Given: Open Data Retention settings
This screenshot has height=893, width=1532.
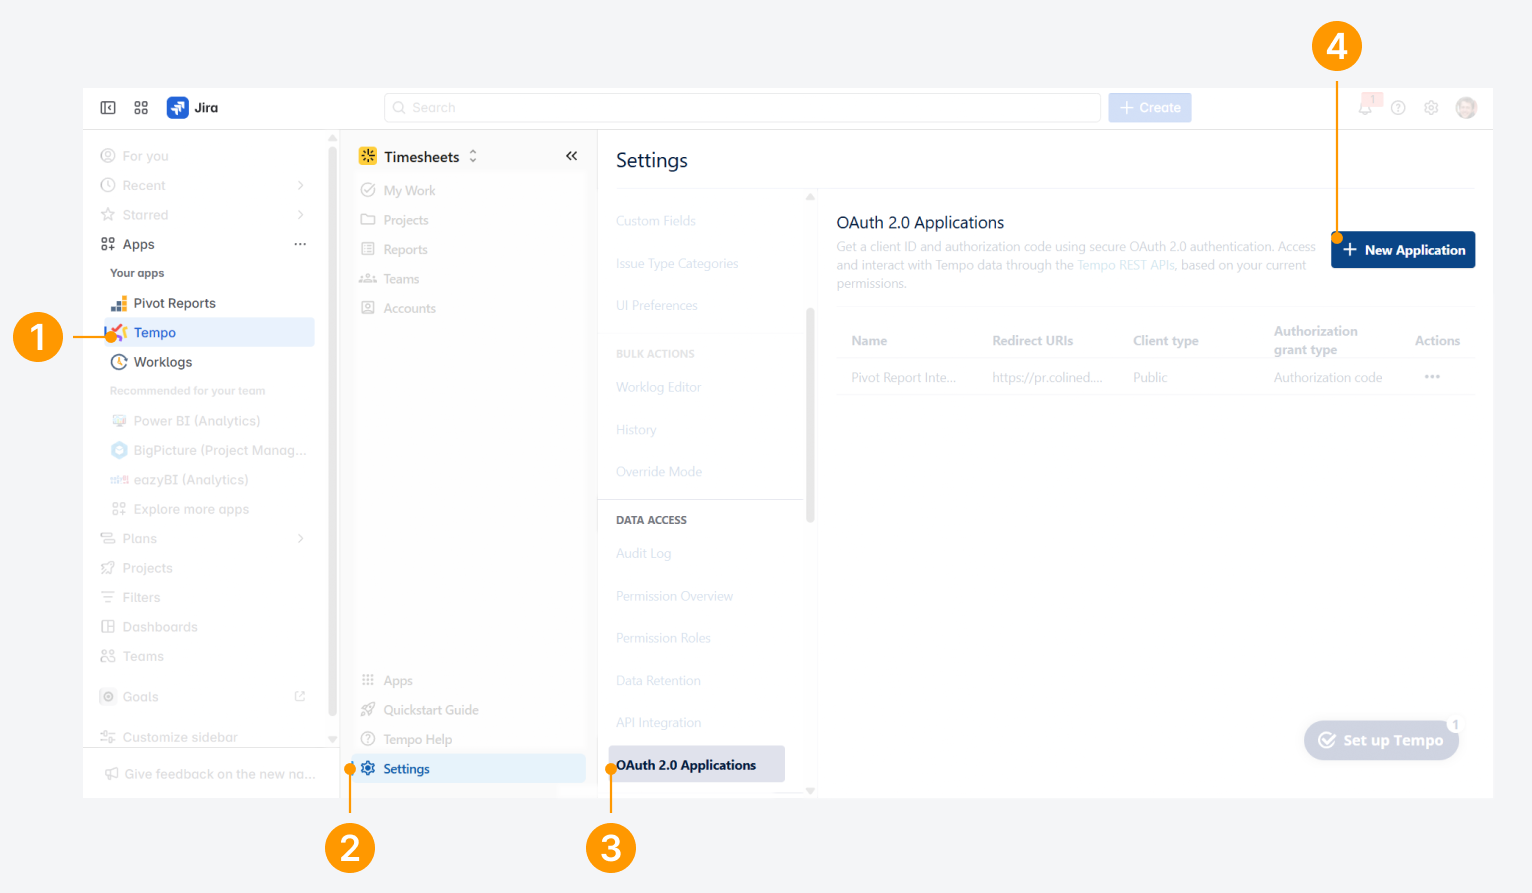Looking at the screenshot, I should pyautogui.click(x=658, y=681).
